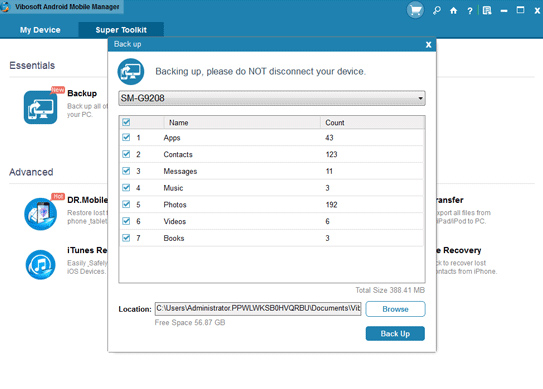
Task: Uncheck the Messages row checkbox
Action: pos(126,171)
